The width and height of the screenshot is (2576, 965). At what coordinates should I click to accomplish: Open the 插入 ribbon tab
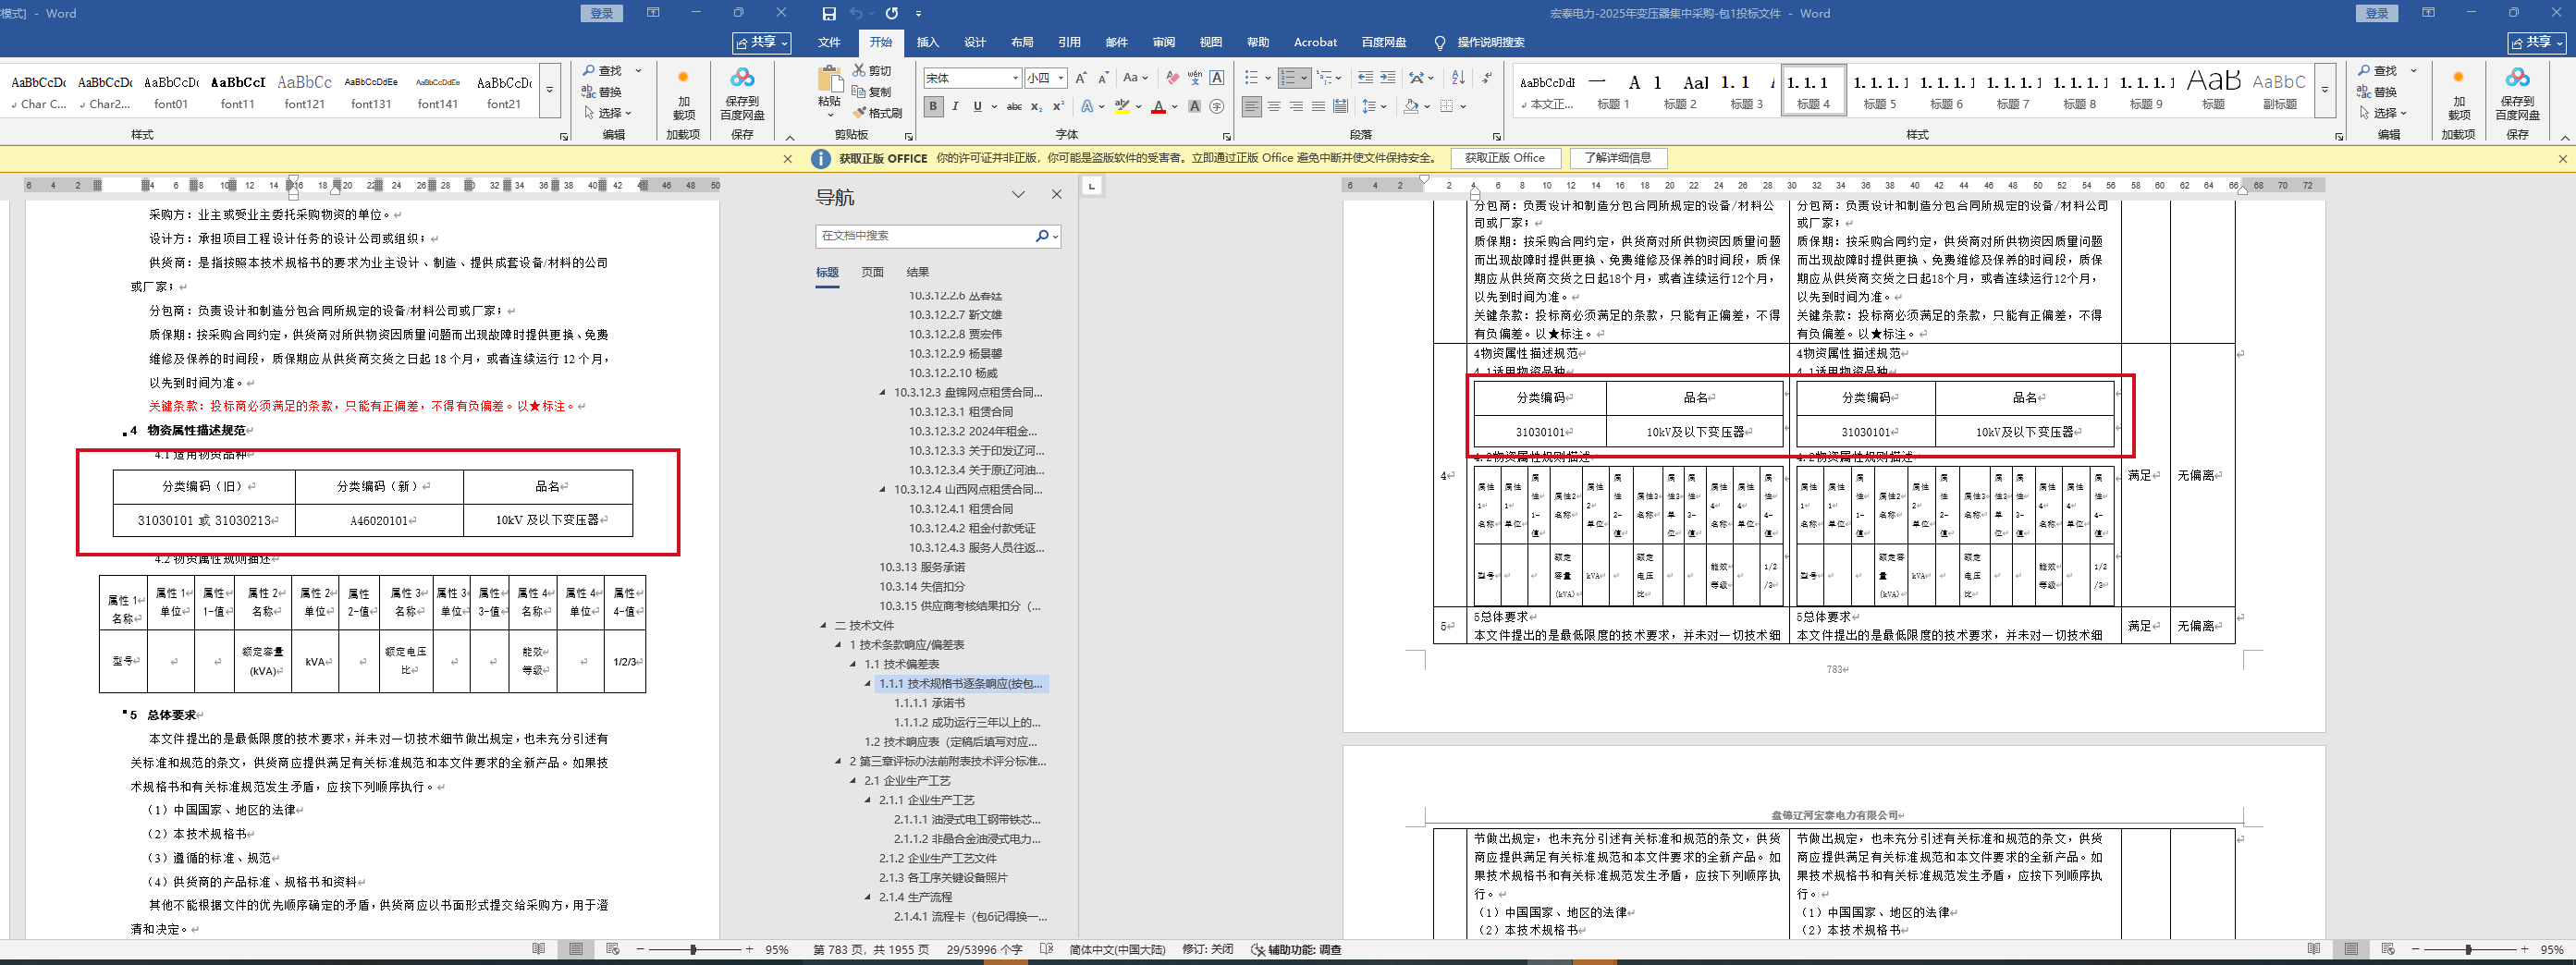(x=928, y=42)
